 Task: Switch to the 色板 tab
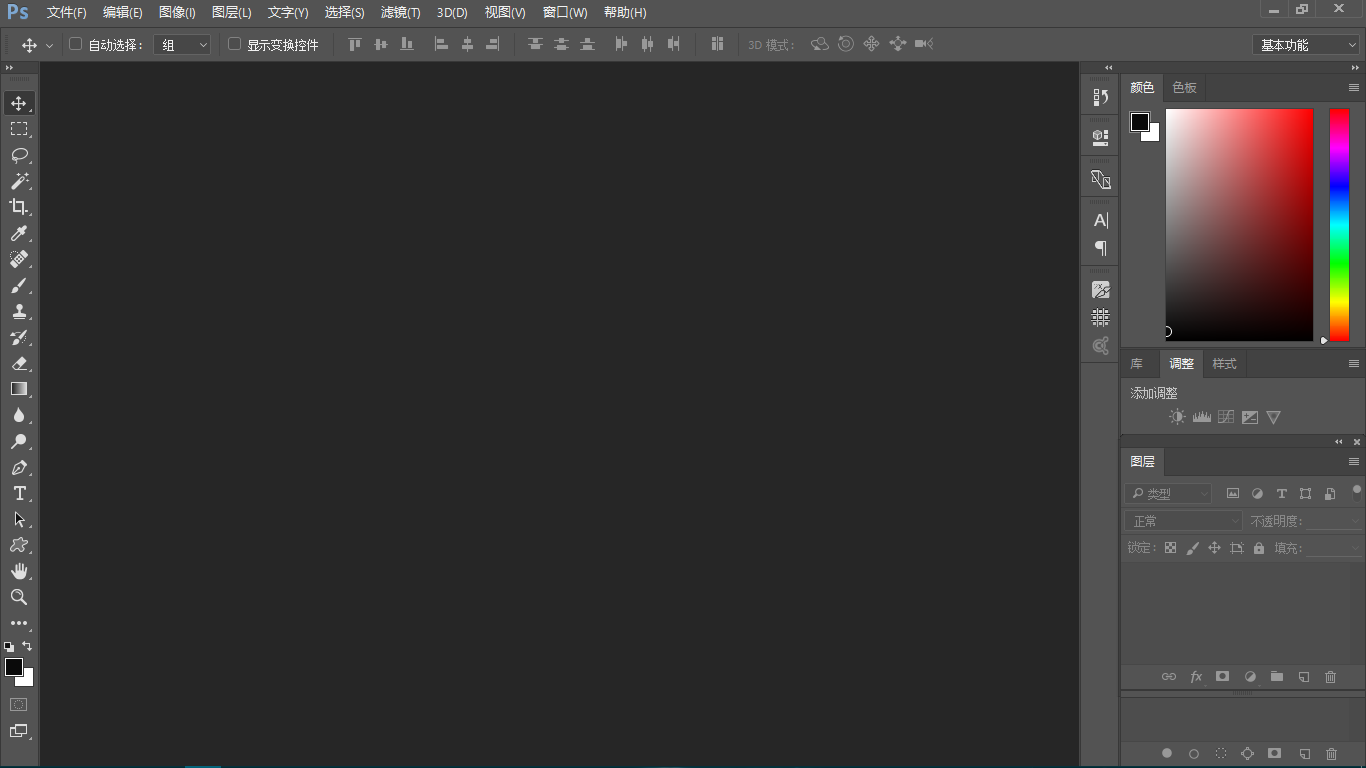(1184, 88)
